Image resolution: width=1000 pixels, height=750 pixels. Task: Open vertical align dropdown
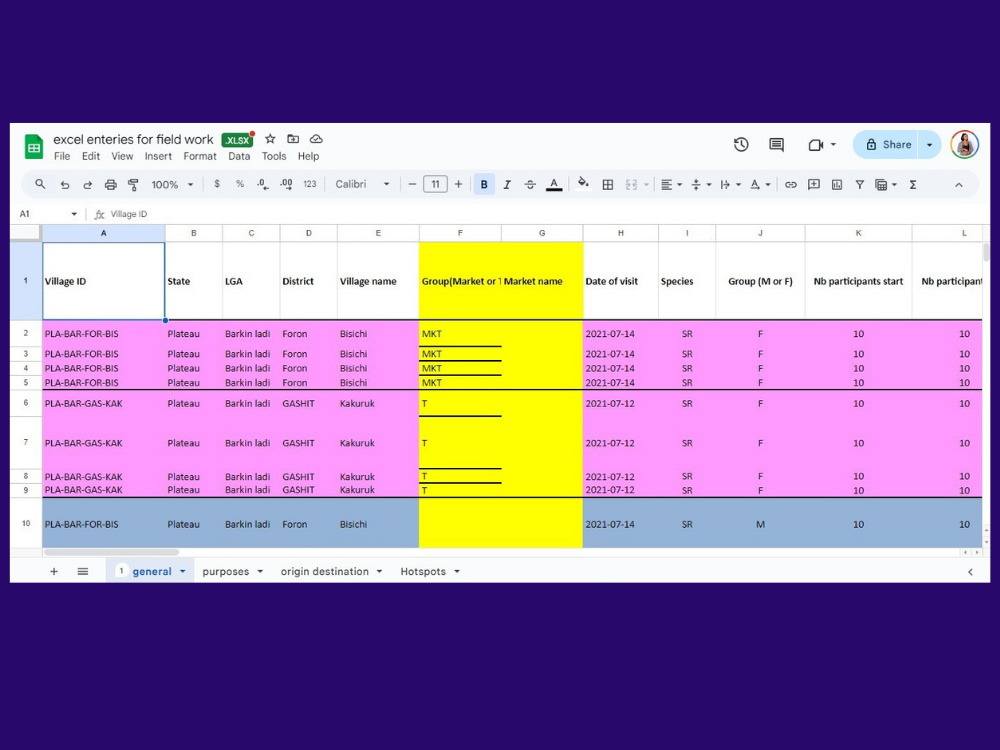tap(701, 185)
